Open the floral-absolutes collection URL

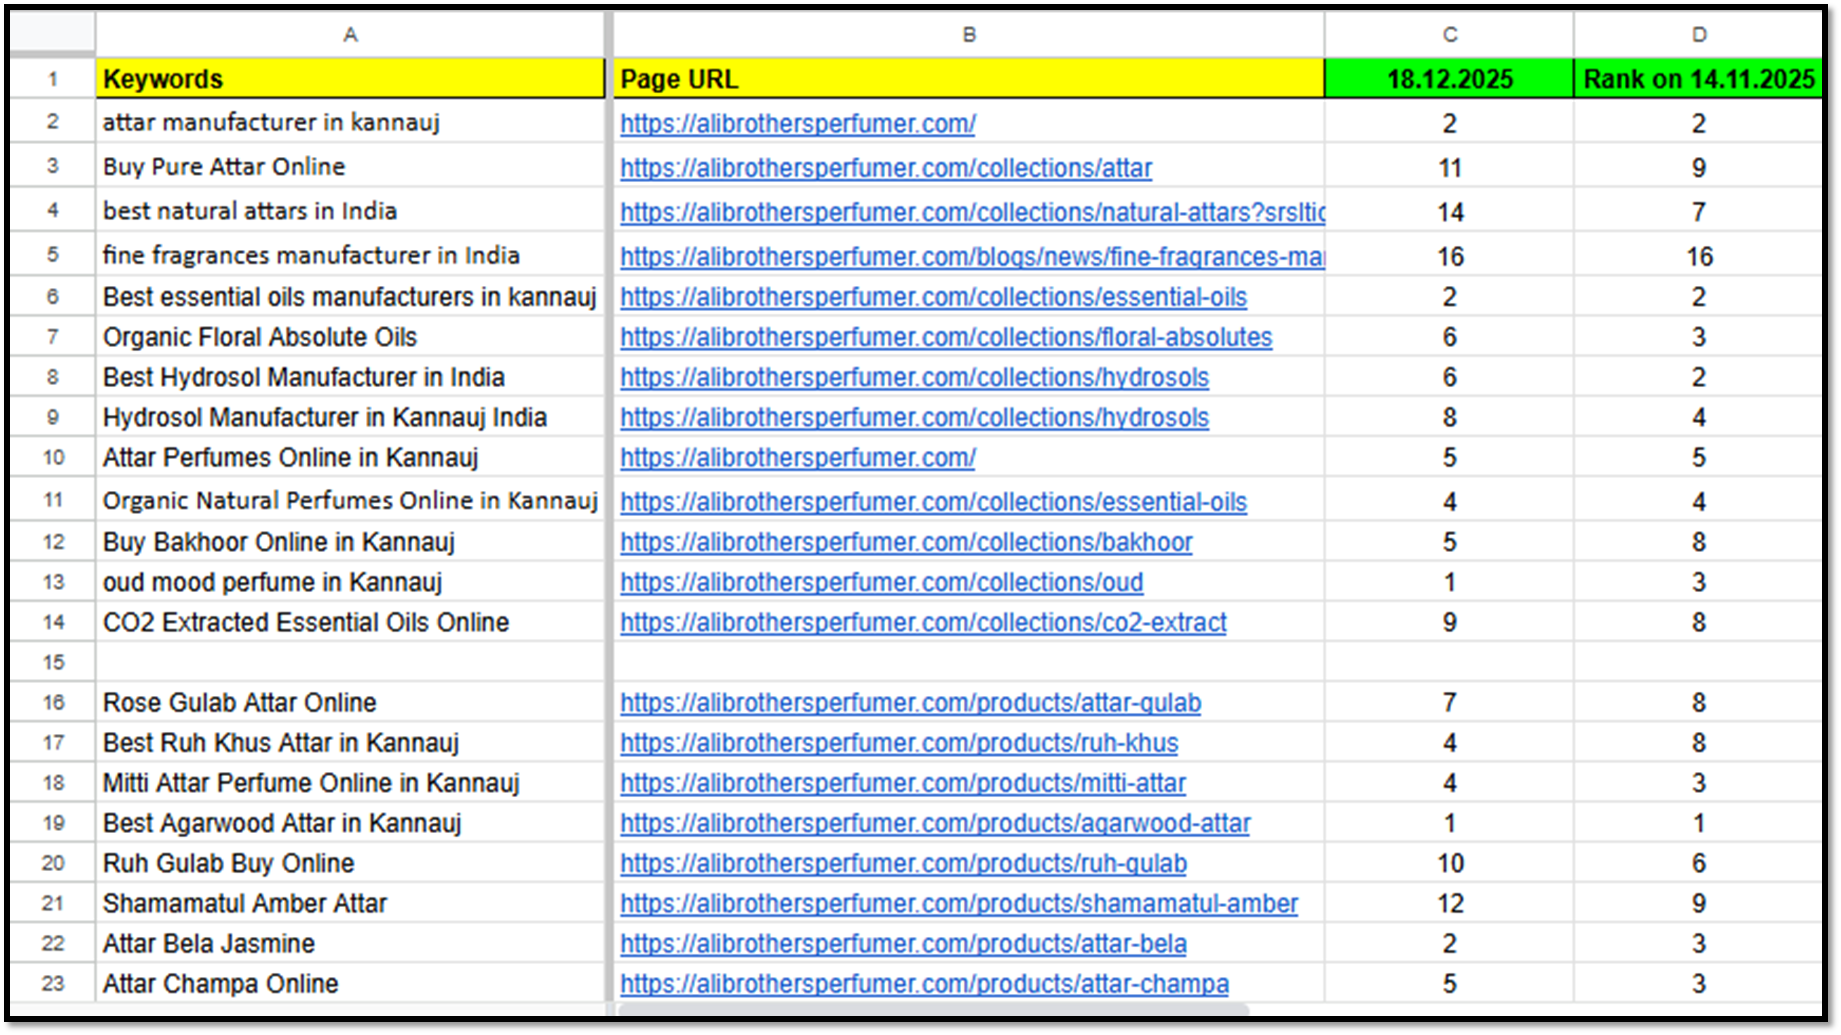pos(945,338)
